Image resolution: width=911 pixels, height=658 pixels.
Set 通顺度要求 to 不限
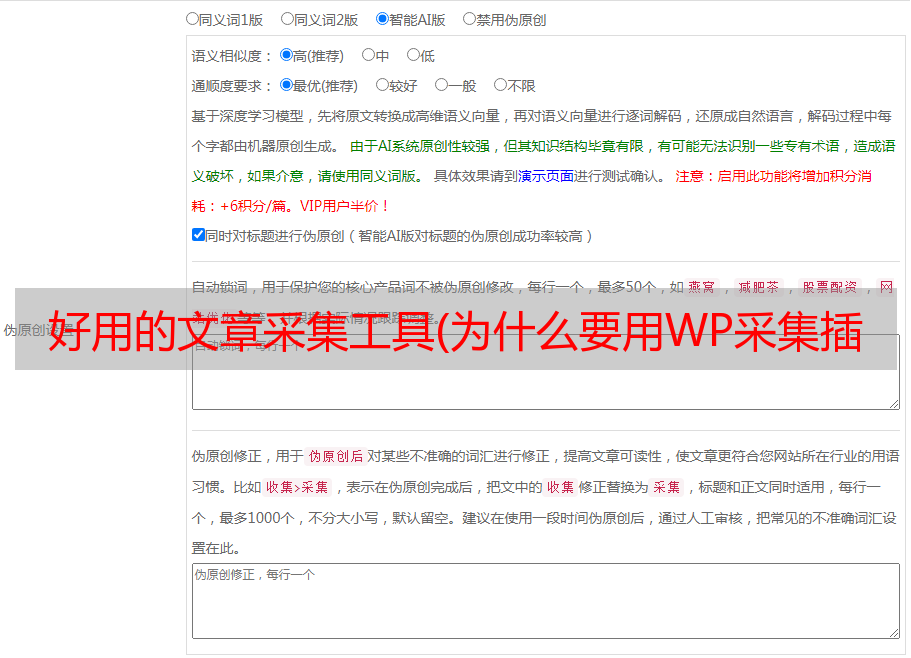point(500,85)
